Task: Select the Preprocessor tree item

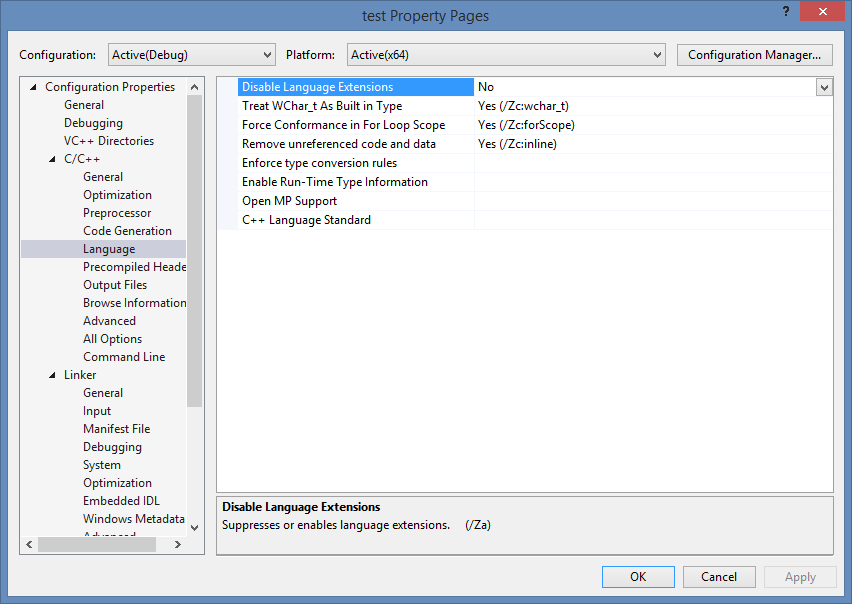Action: click(117, 212)
